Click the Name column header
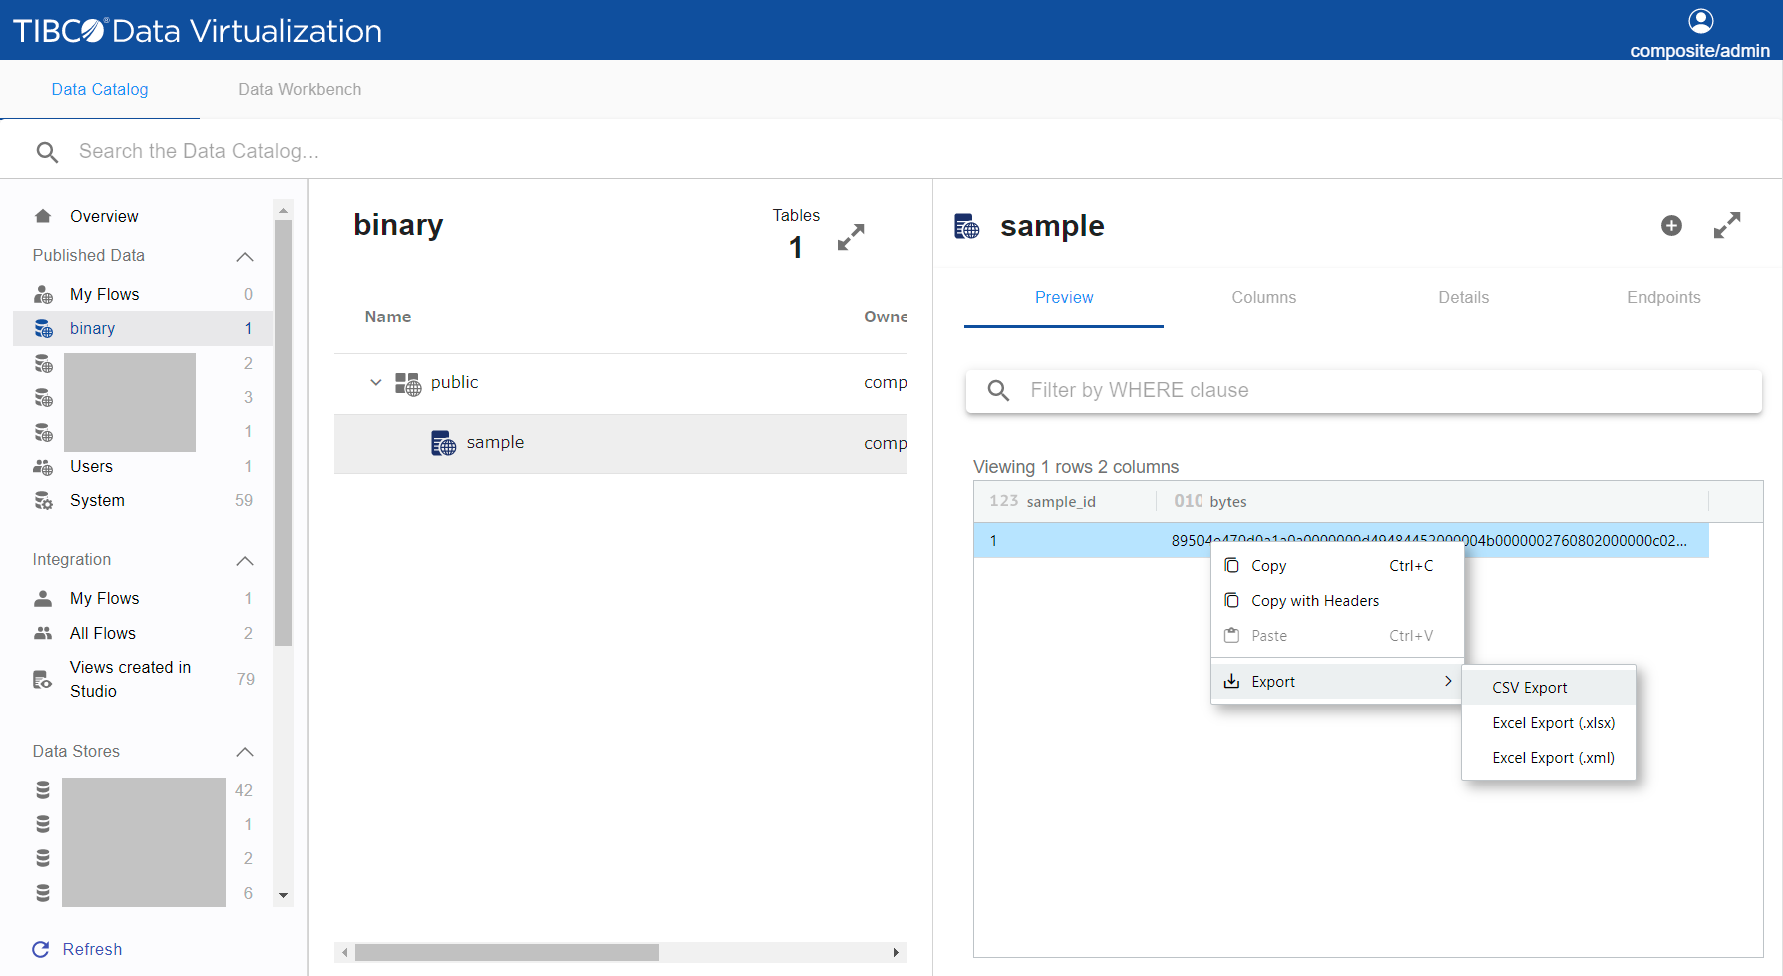 388,316
